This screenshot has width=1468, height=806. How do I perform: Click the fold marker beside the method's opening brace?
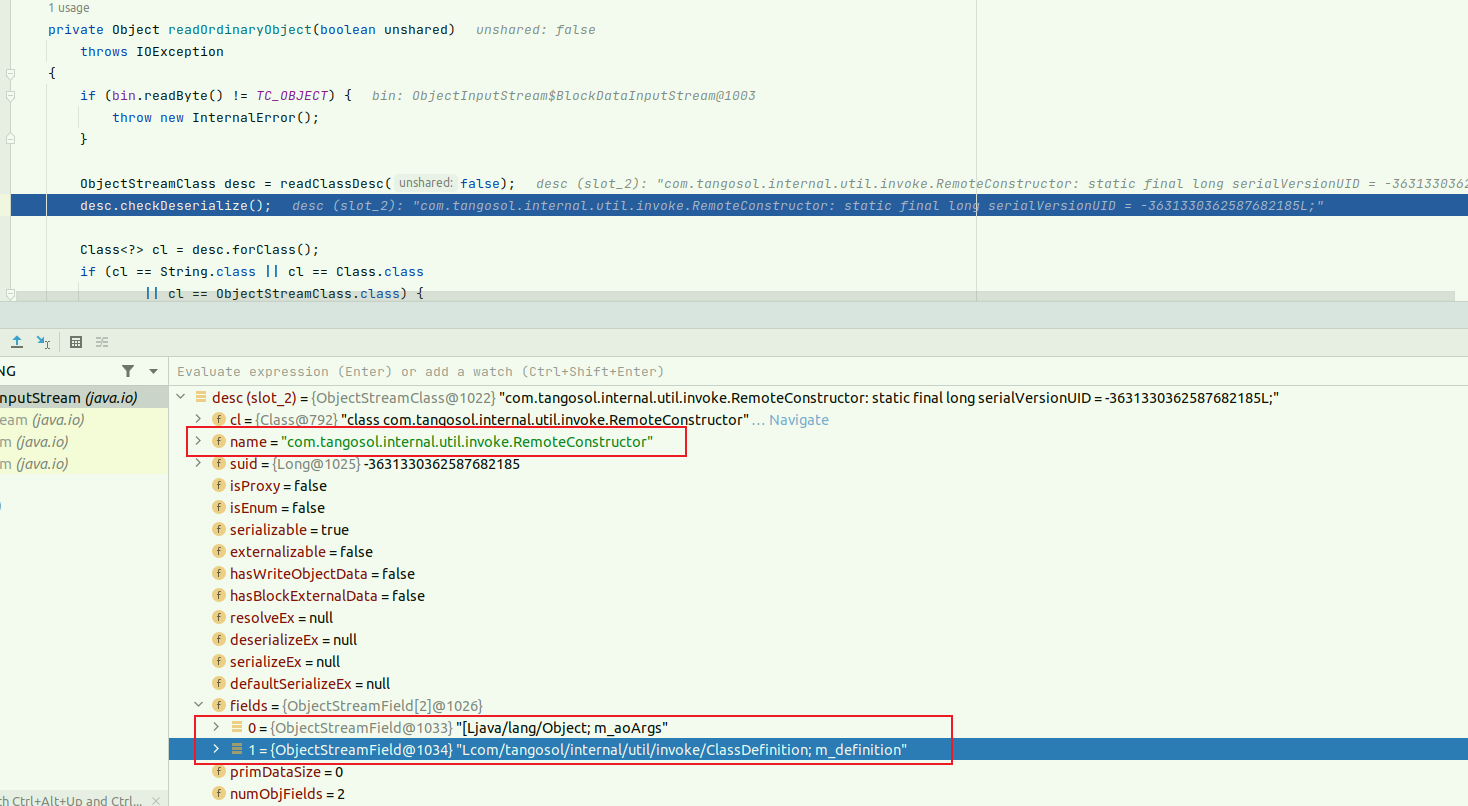10,74
